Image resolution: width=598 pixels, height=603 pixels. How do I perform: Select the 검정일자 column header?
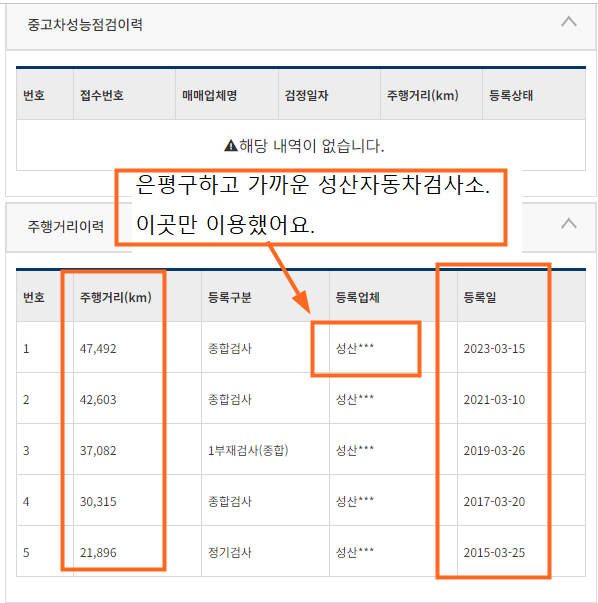(306, 95)
